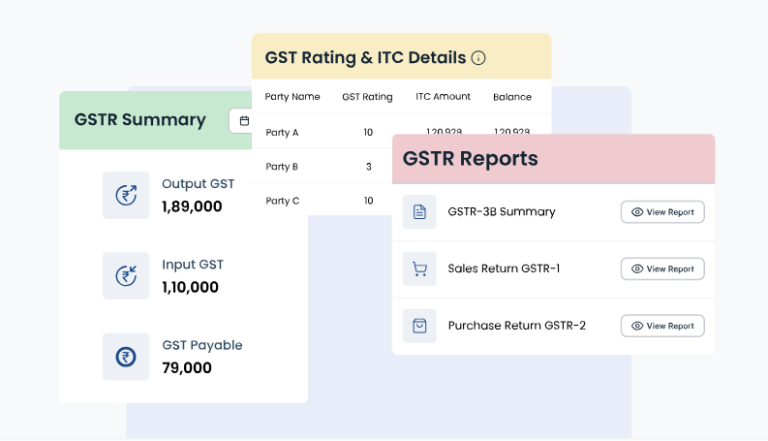Select the Party C table row

[320, 200]
